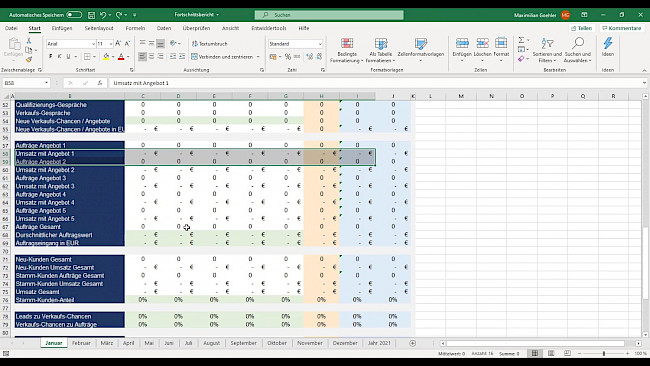Switch to the Jahr 2021 sheet tab
Viewport: 650px width, 366px height.
pyautogui.click(x=379, y=343)
